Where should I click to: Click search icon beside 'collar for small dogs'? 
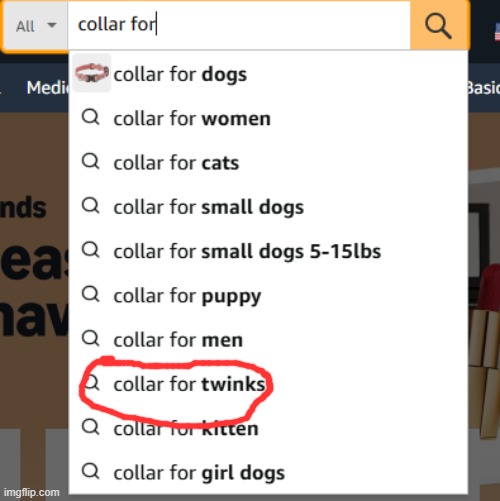pos(91,206)
